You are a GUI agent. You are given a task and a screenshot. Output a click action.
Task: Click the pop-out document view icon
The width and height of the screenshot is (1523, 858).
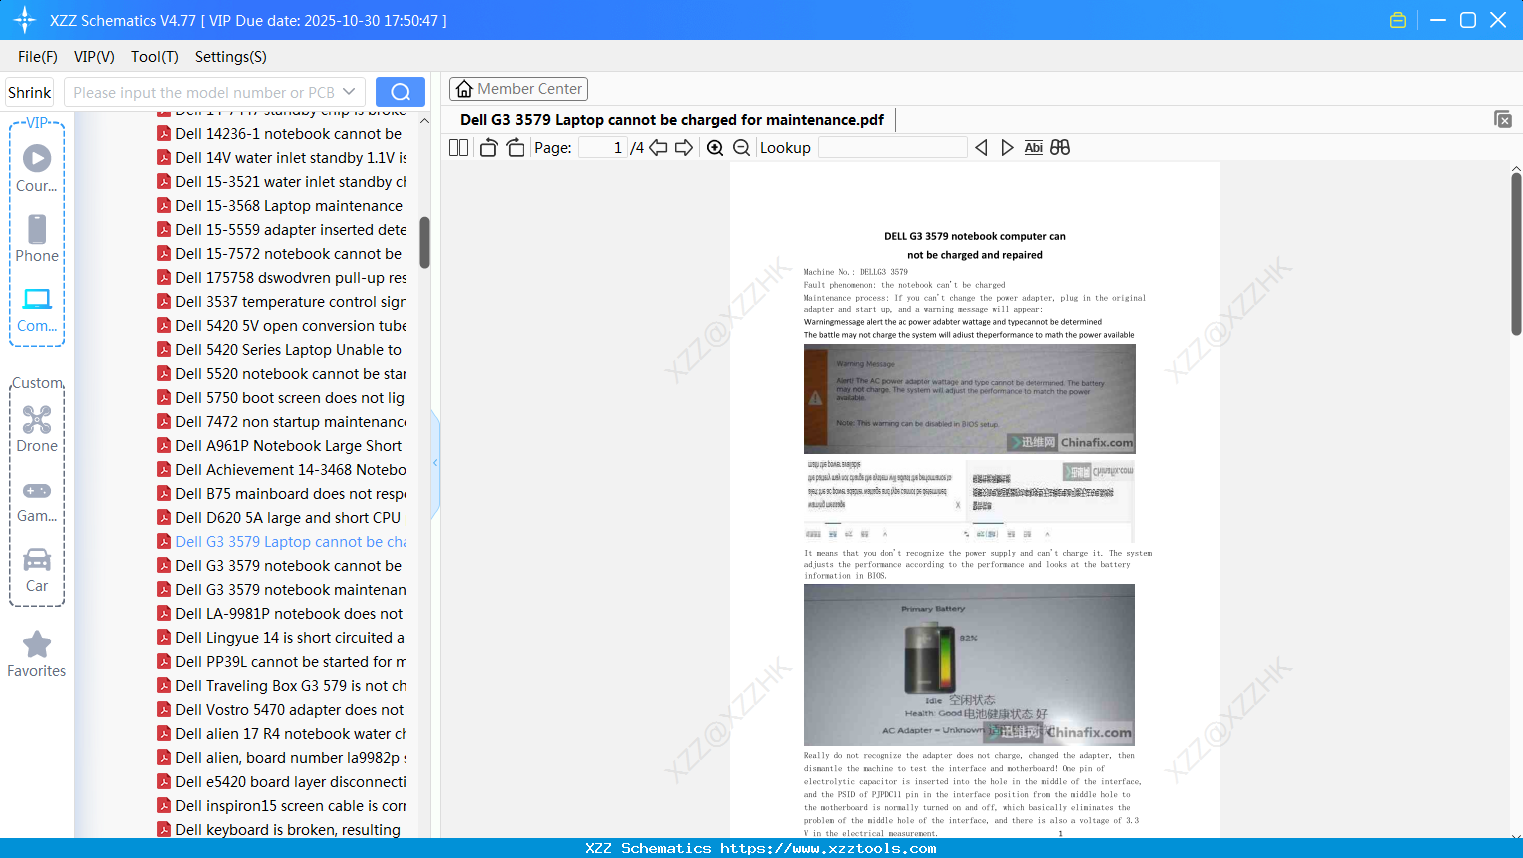coord(1502,119)
